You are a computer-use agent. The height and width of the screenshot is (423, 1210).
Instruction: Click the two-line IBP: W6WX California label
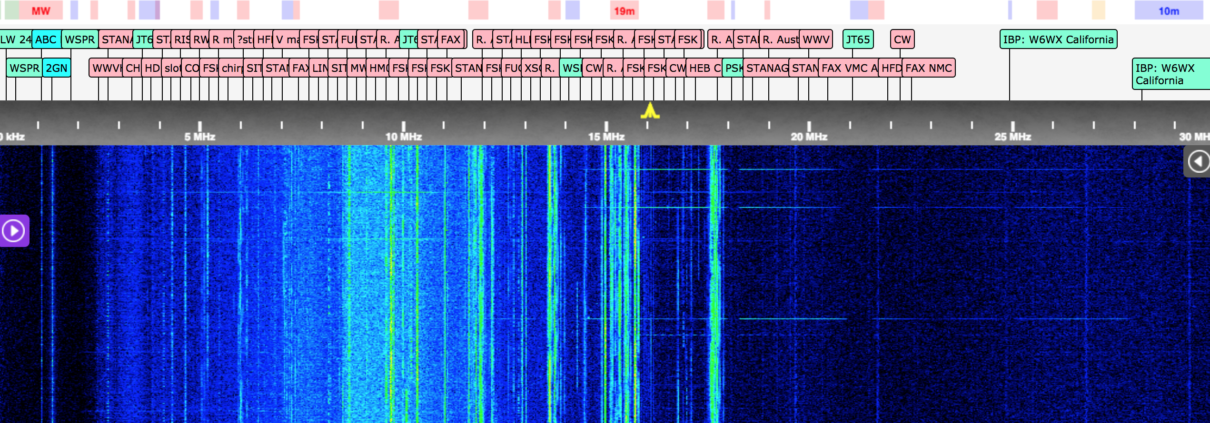point(1170,73)
